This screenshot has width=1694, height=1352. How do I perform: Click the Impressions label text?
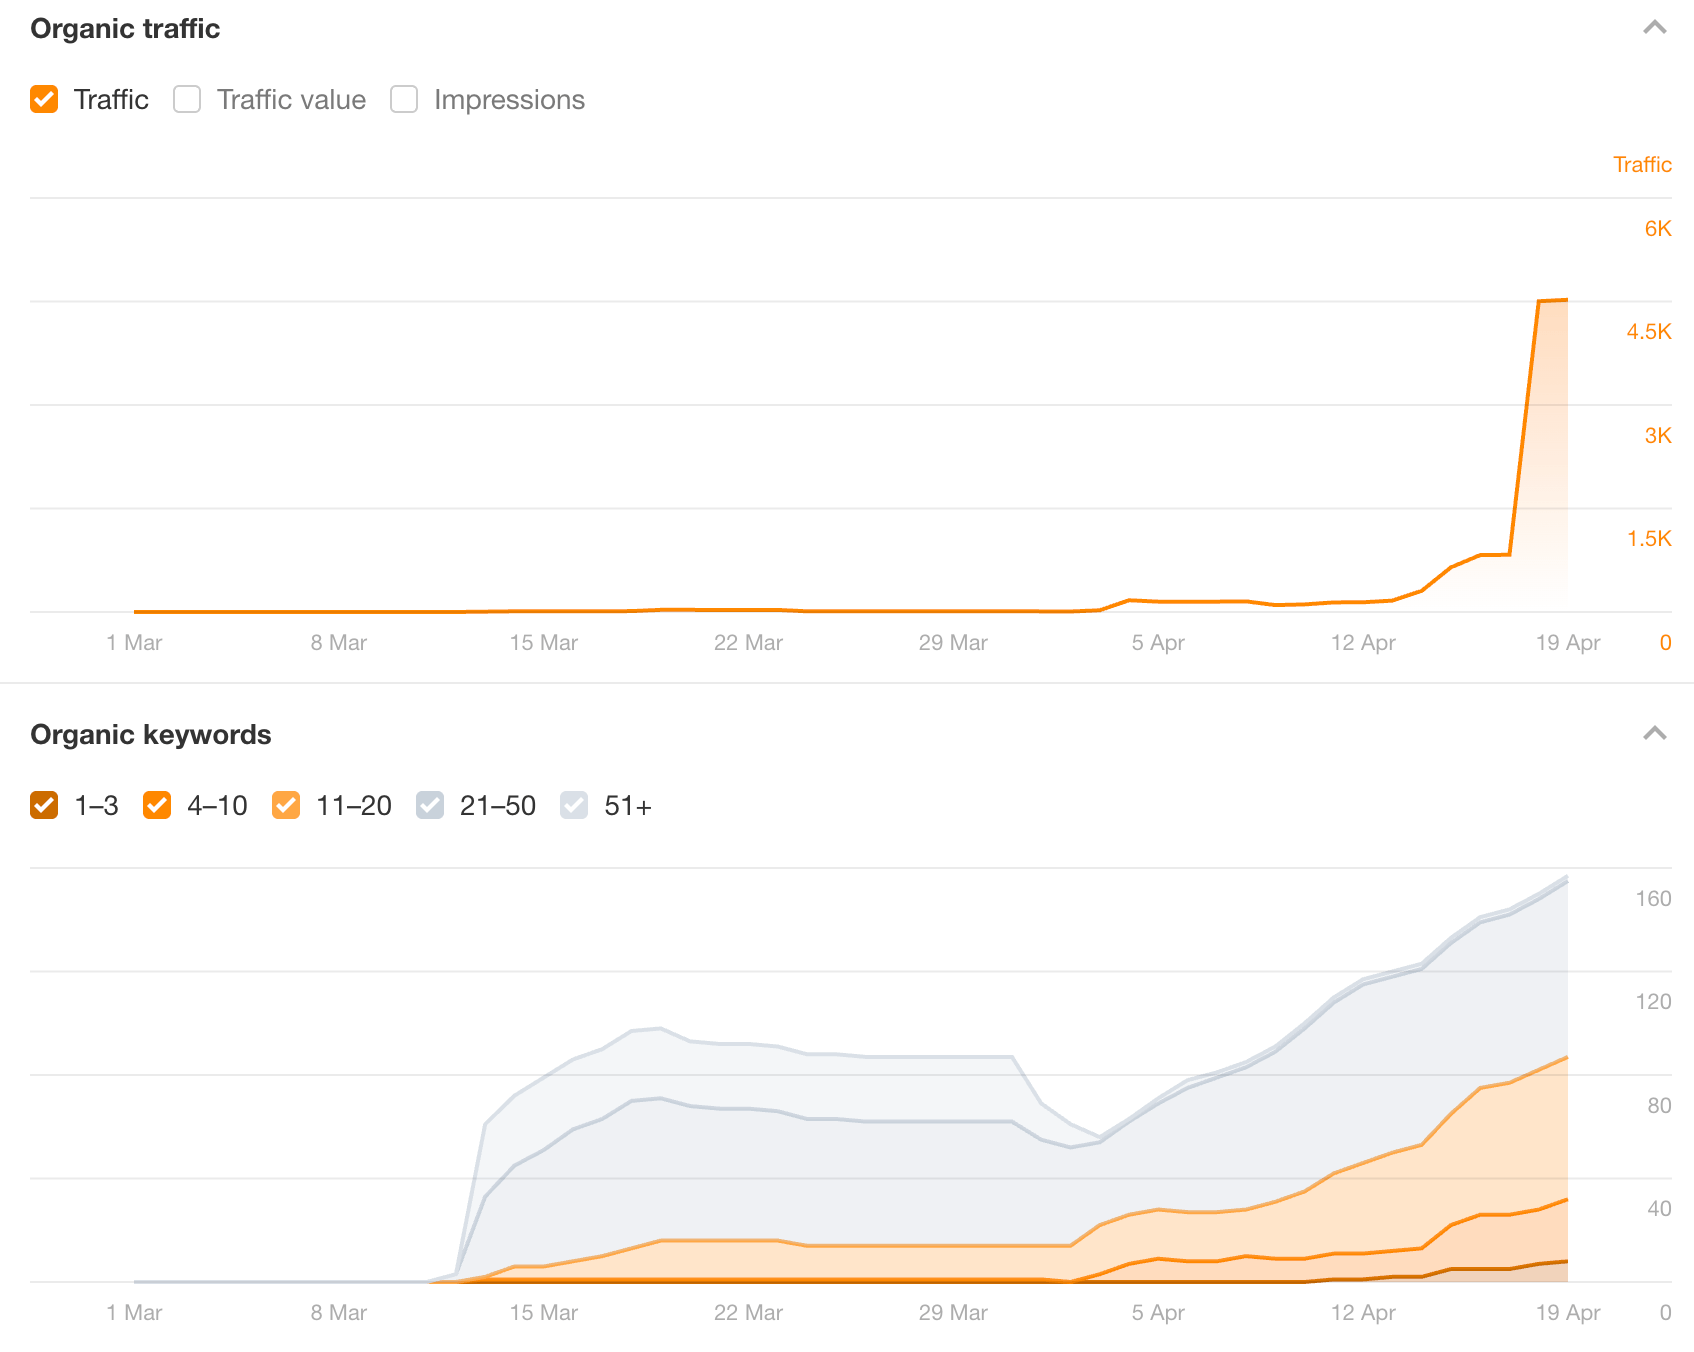click(x=509, y=100)
